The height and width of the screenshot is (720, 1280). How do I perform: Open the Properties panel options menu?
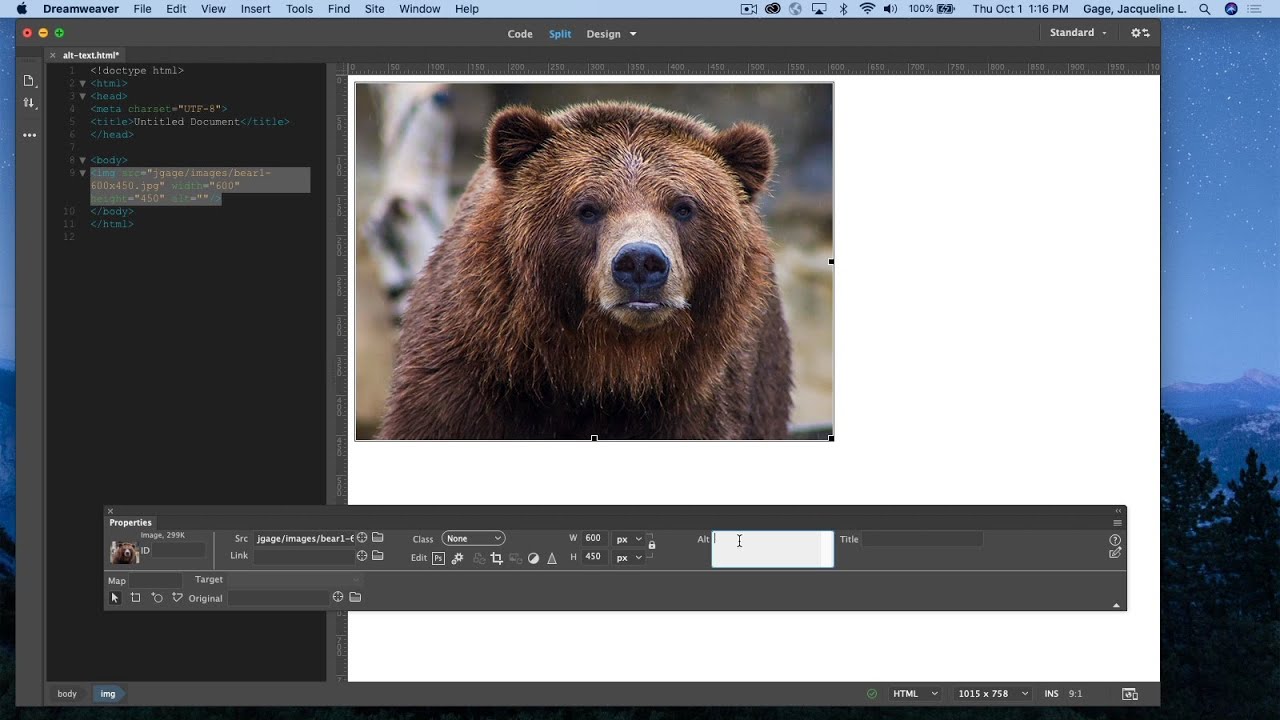[1117, 522]
